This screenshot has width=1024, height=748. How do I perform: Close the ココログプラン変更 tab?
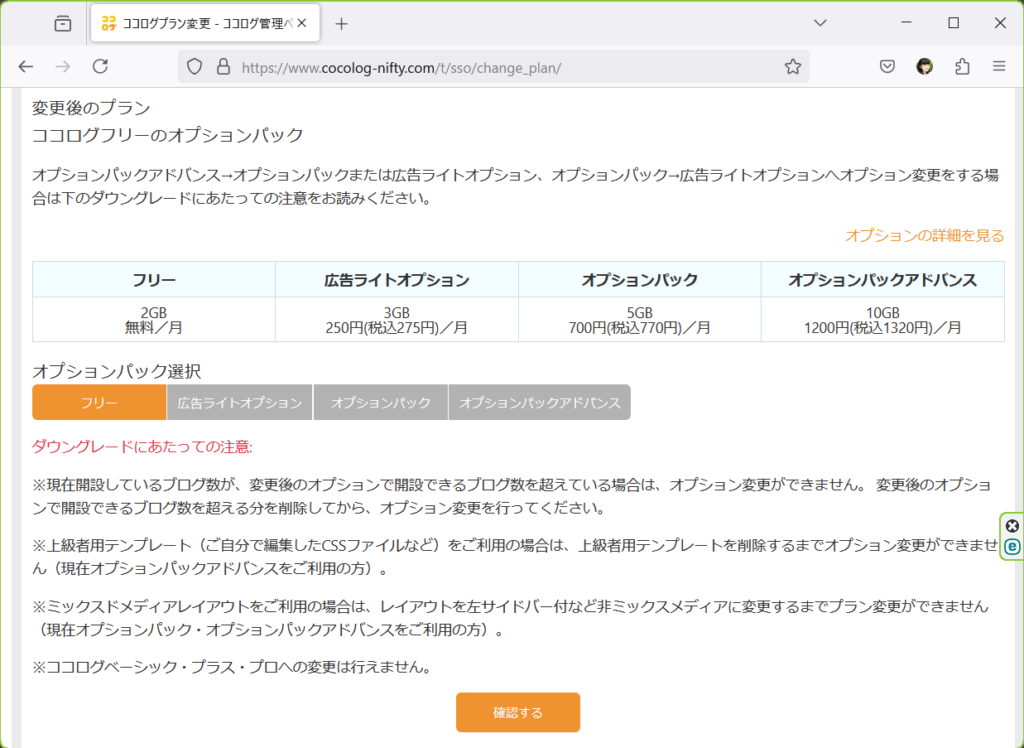tap(302, 24)
